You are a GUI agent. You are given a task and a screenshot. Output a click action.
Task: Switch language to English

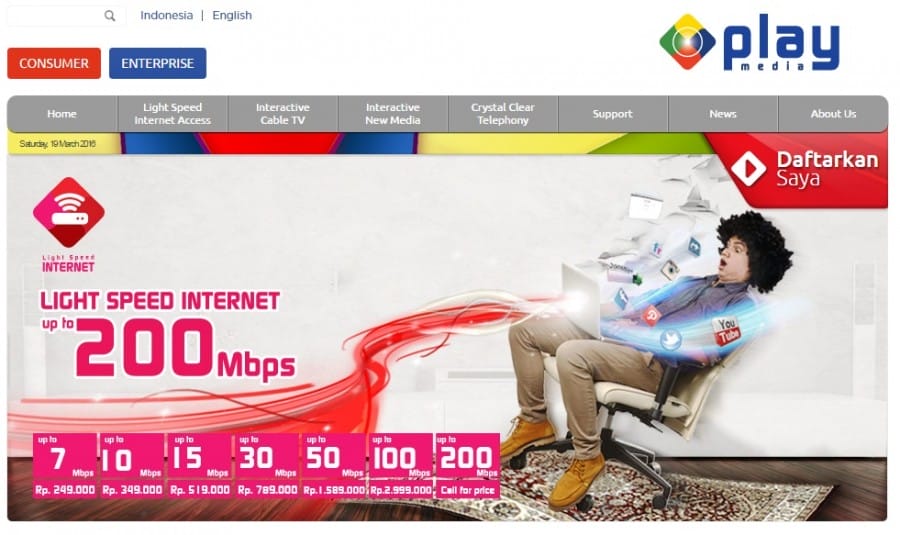232,15
